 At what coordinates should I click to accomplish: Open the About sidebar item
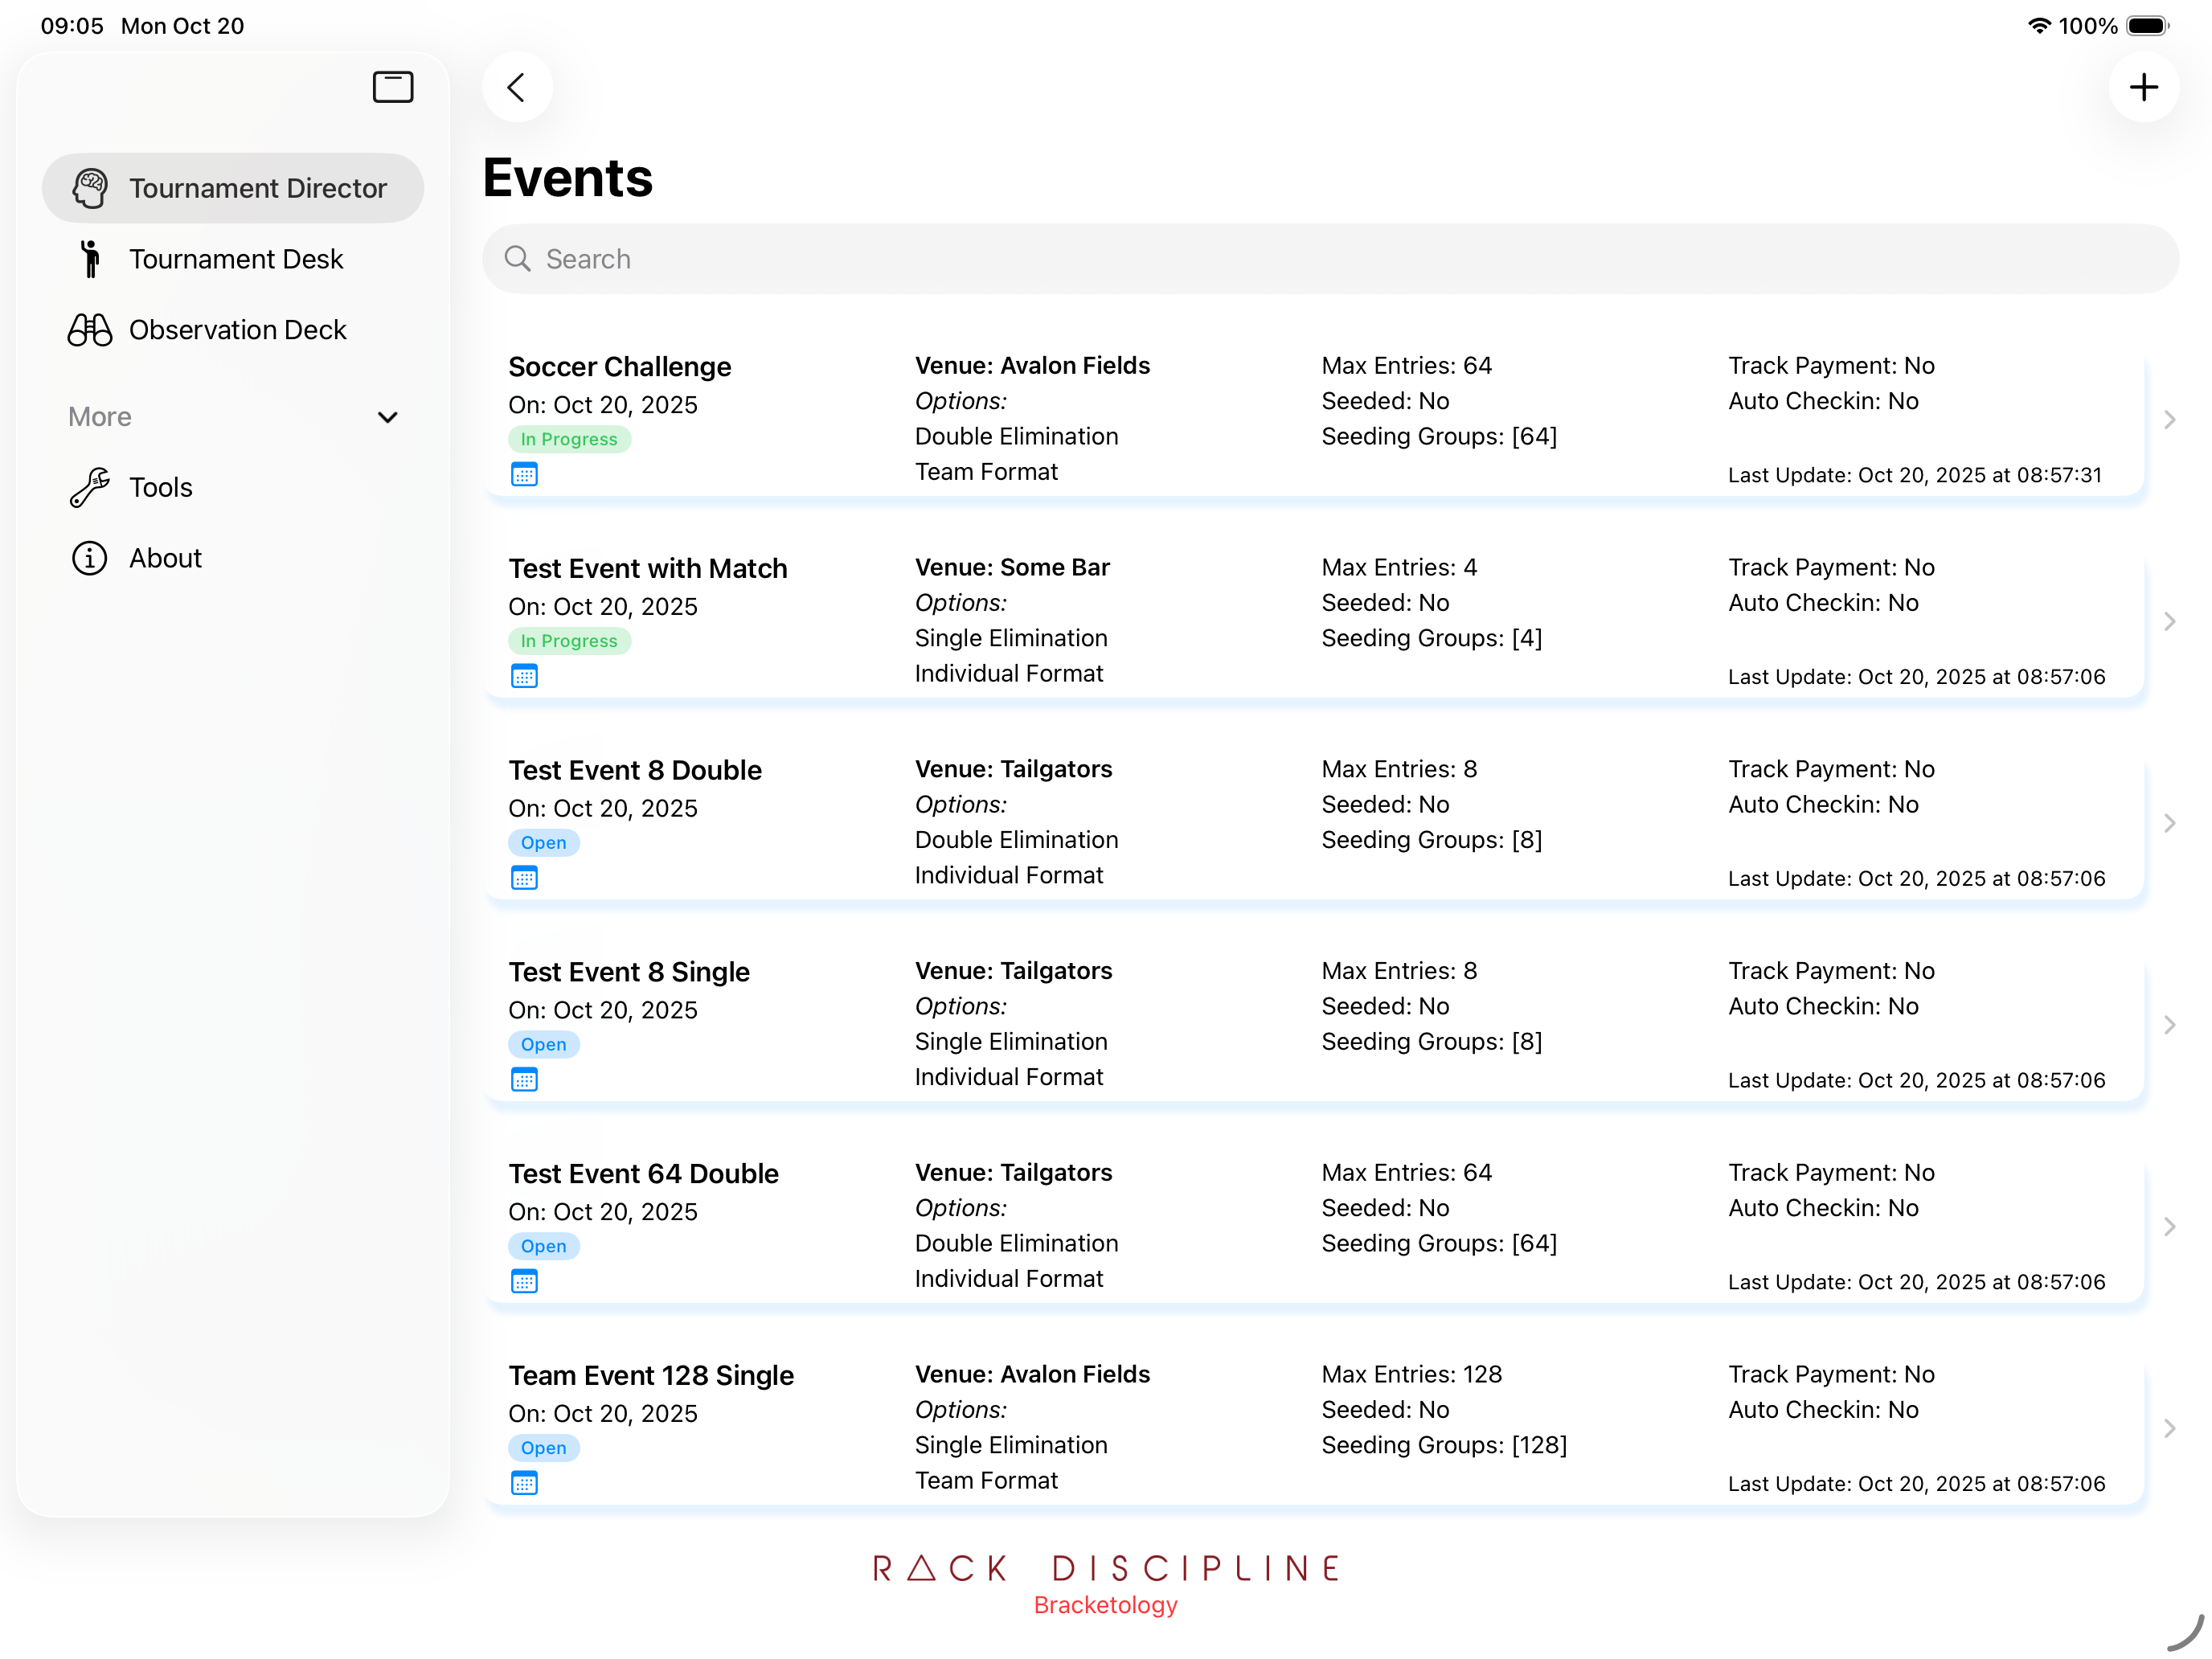(x=165, y=558)
